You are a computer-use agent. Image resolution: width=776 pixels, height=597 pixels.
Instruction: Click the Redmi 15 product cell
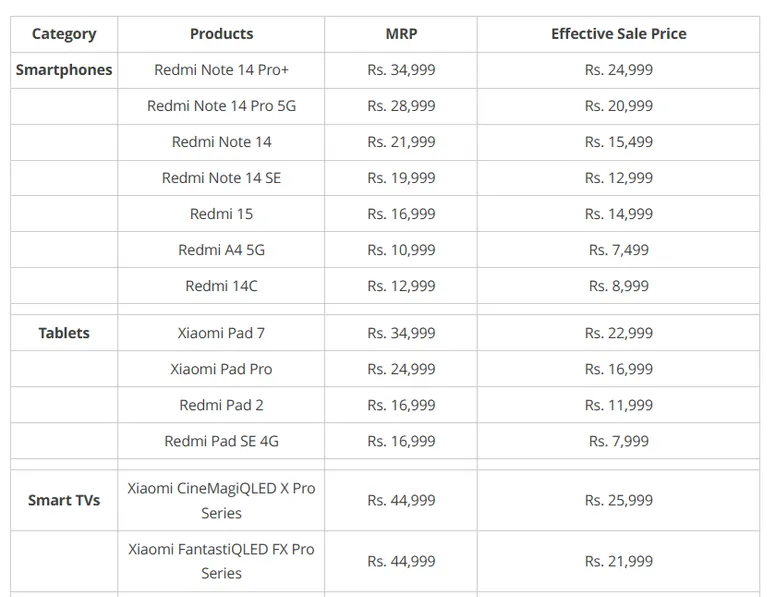[x=221, y=214]
